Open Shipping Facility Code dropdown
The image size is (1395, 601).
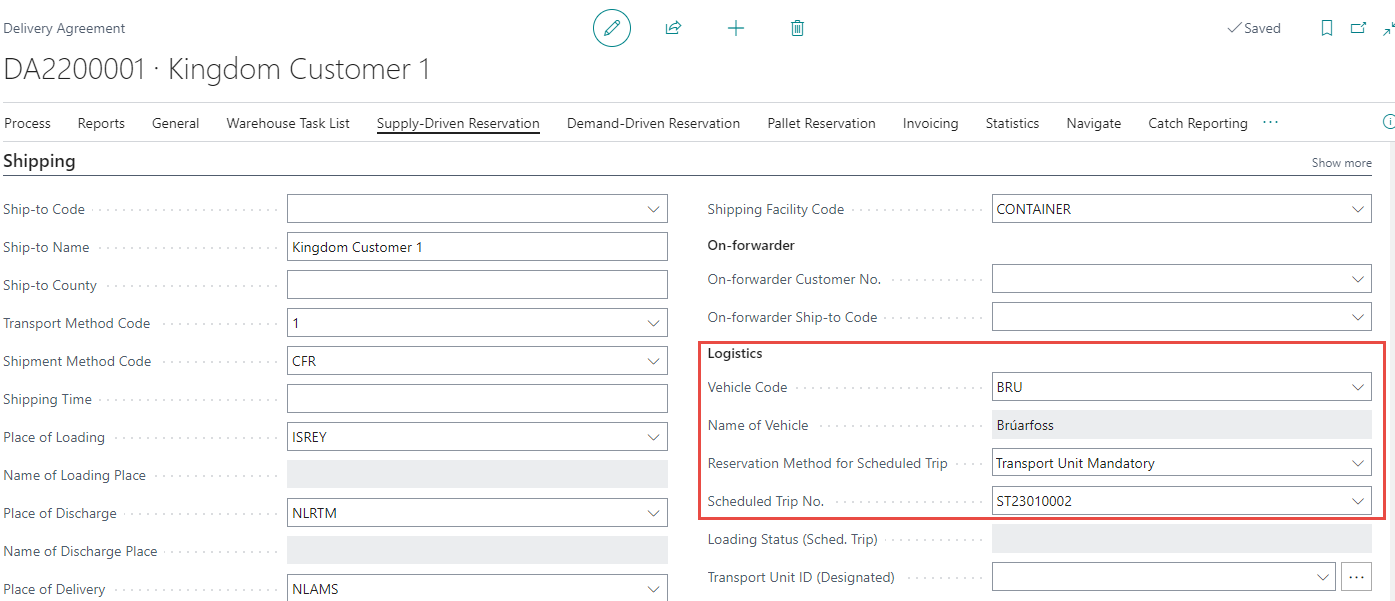tap(1357, 209)
